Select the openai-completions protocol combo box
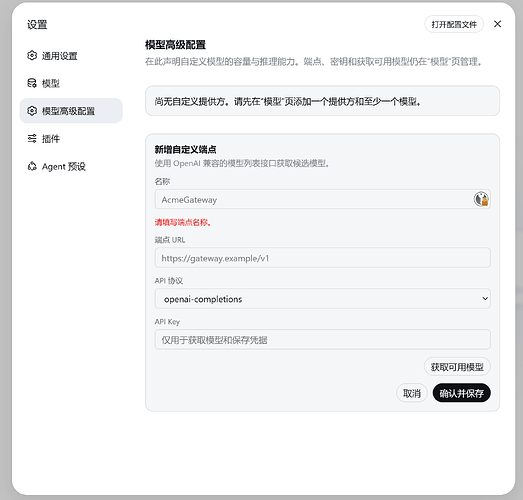523x500 pixels. click(x=323, y=299)
